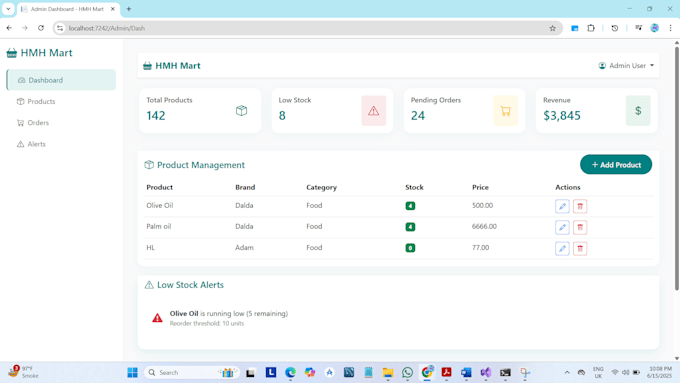Click the HL stock badge showing 0
Viewport: 680px width, 383px height.
click(410, 248)
